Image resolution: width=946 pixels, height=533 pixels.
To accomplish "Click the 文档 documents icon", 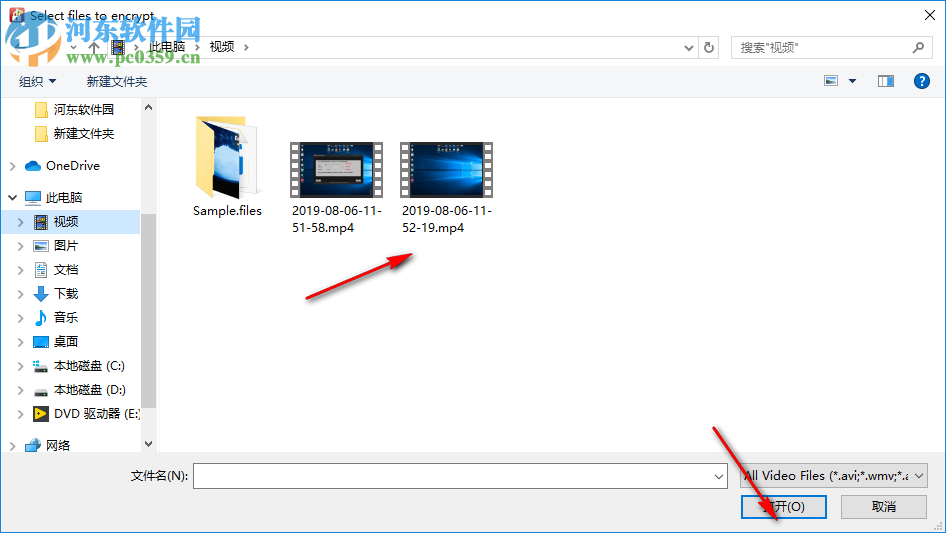I will (40, 270).
